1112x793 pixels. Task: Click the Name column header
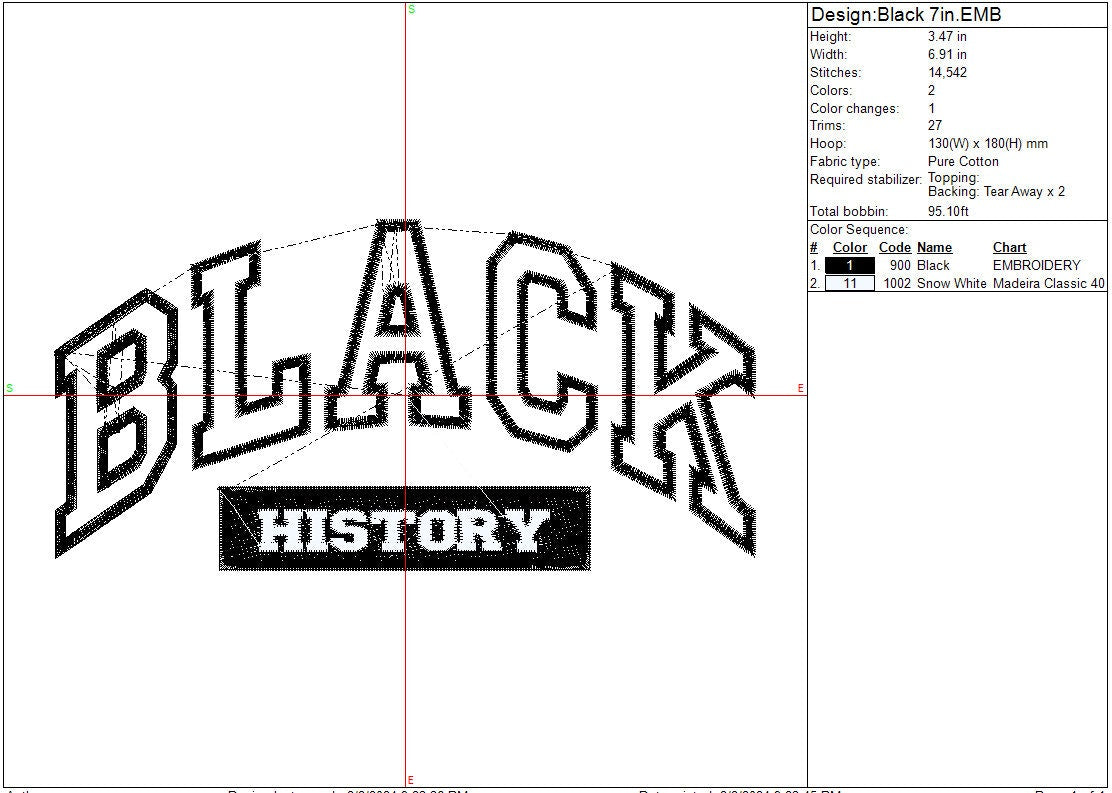click(934, 248)
